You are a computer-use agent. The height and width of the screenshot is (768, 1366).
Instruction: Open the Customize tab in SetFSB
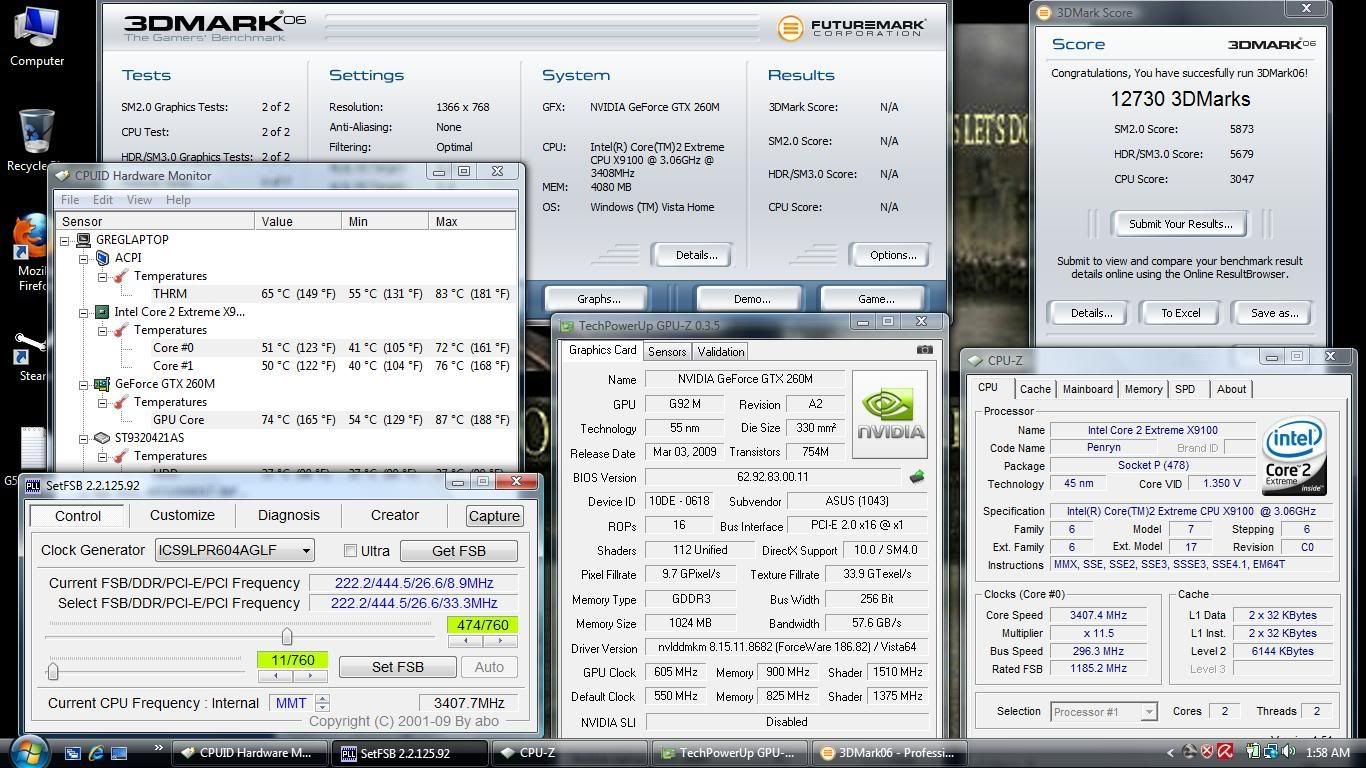pyautogui.click(x=182, y=515)
